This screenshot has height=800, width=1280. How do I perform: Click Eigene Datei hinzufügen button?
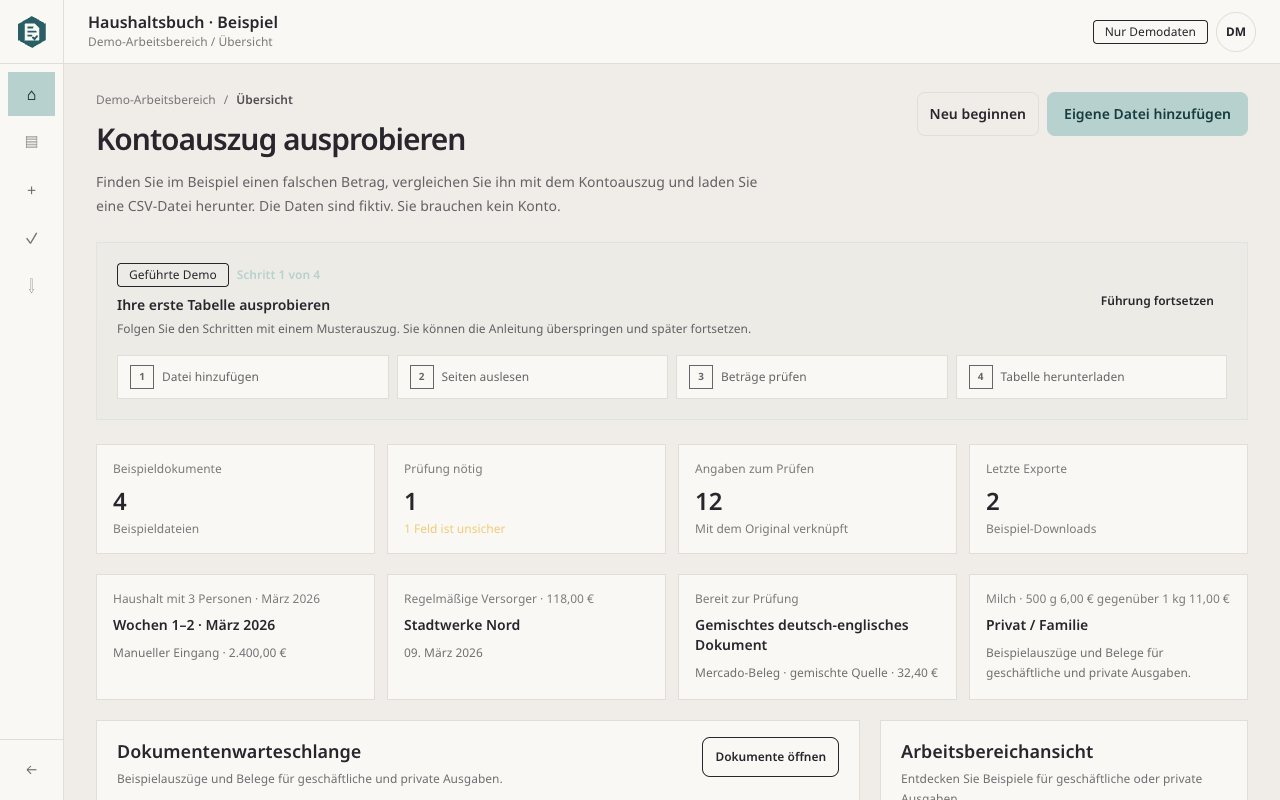(x=1147, y=114)
